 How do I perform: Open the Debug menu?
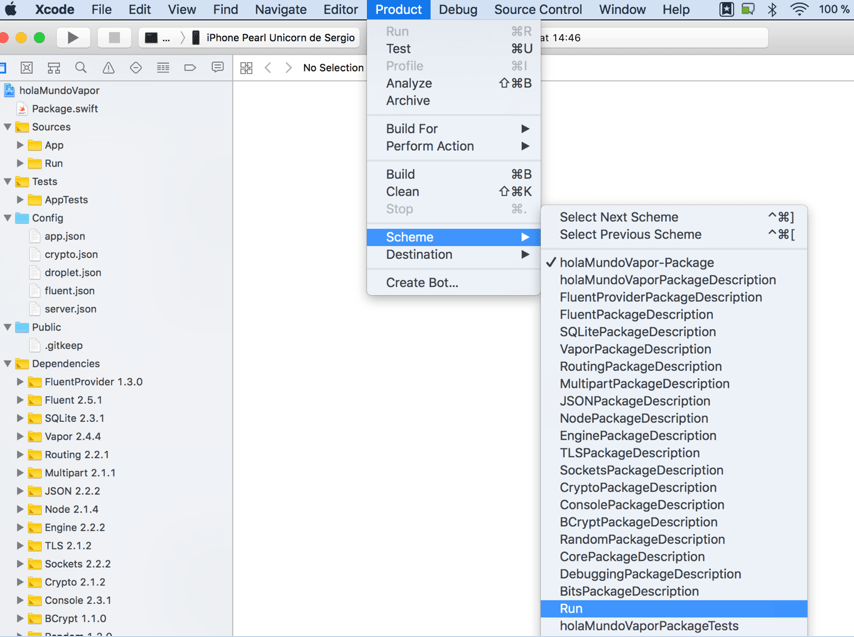click(x=458, y=9)
